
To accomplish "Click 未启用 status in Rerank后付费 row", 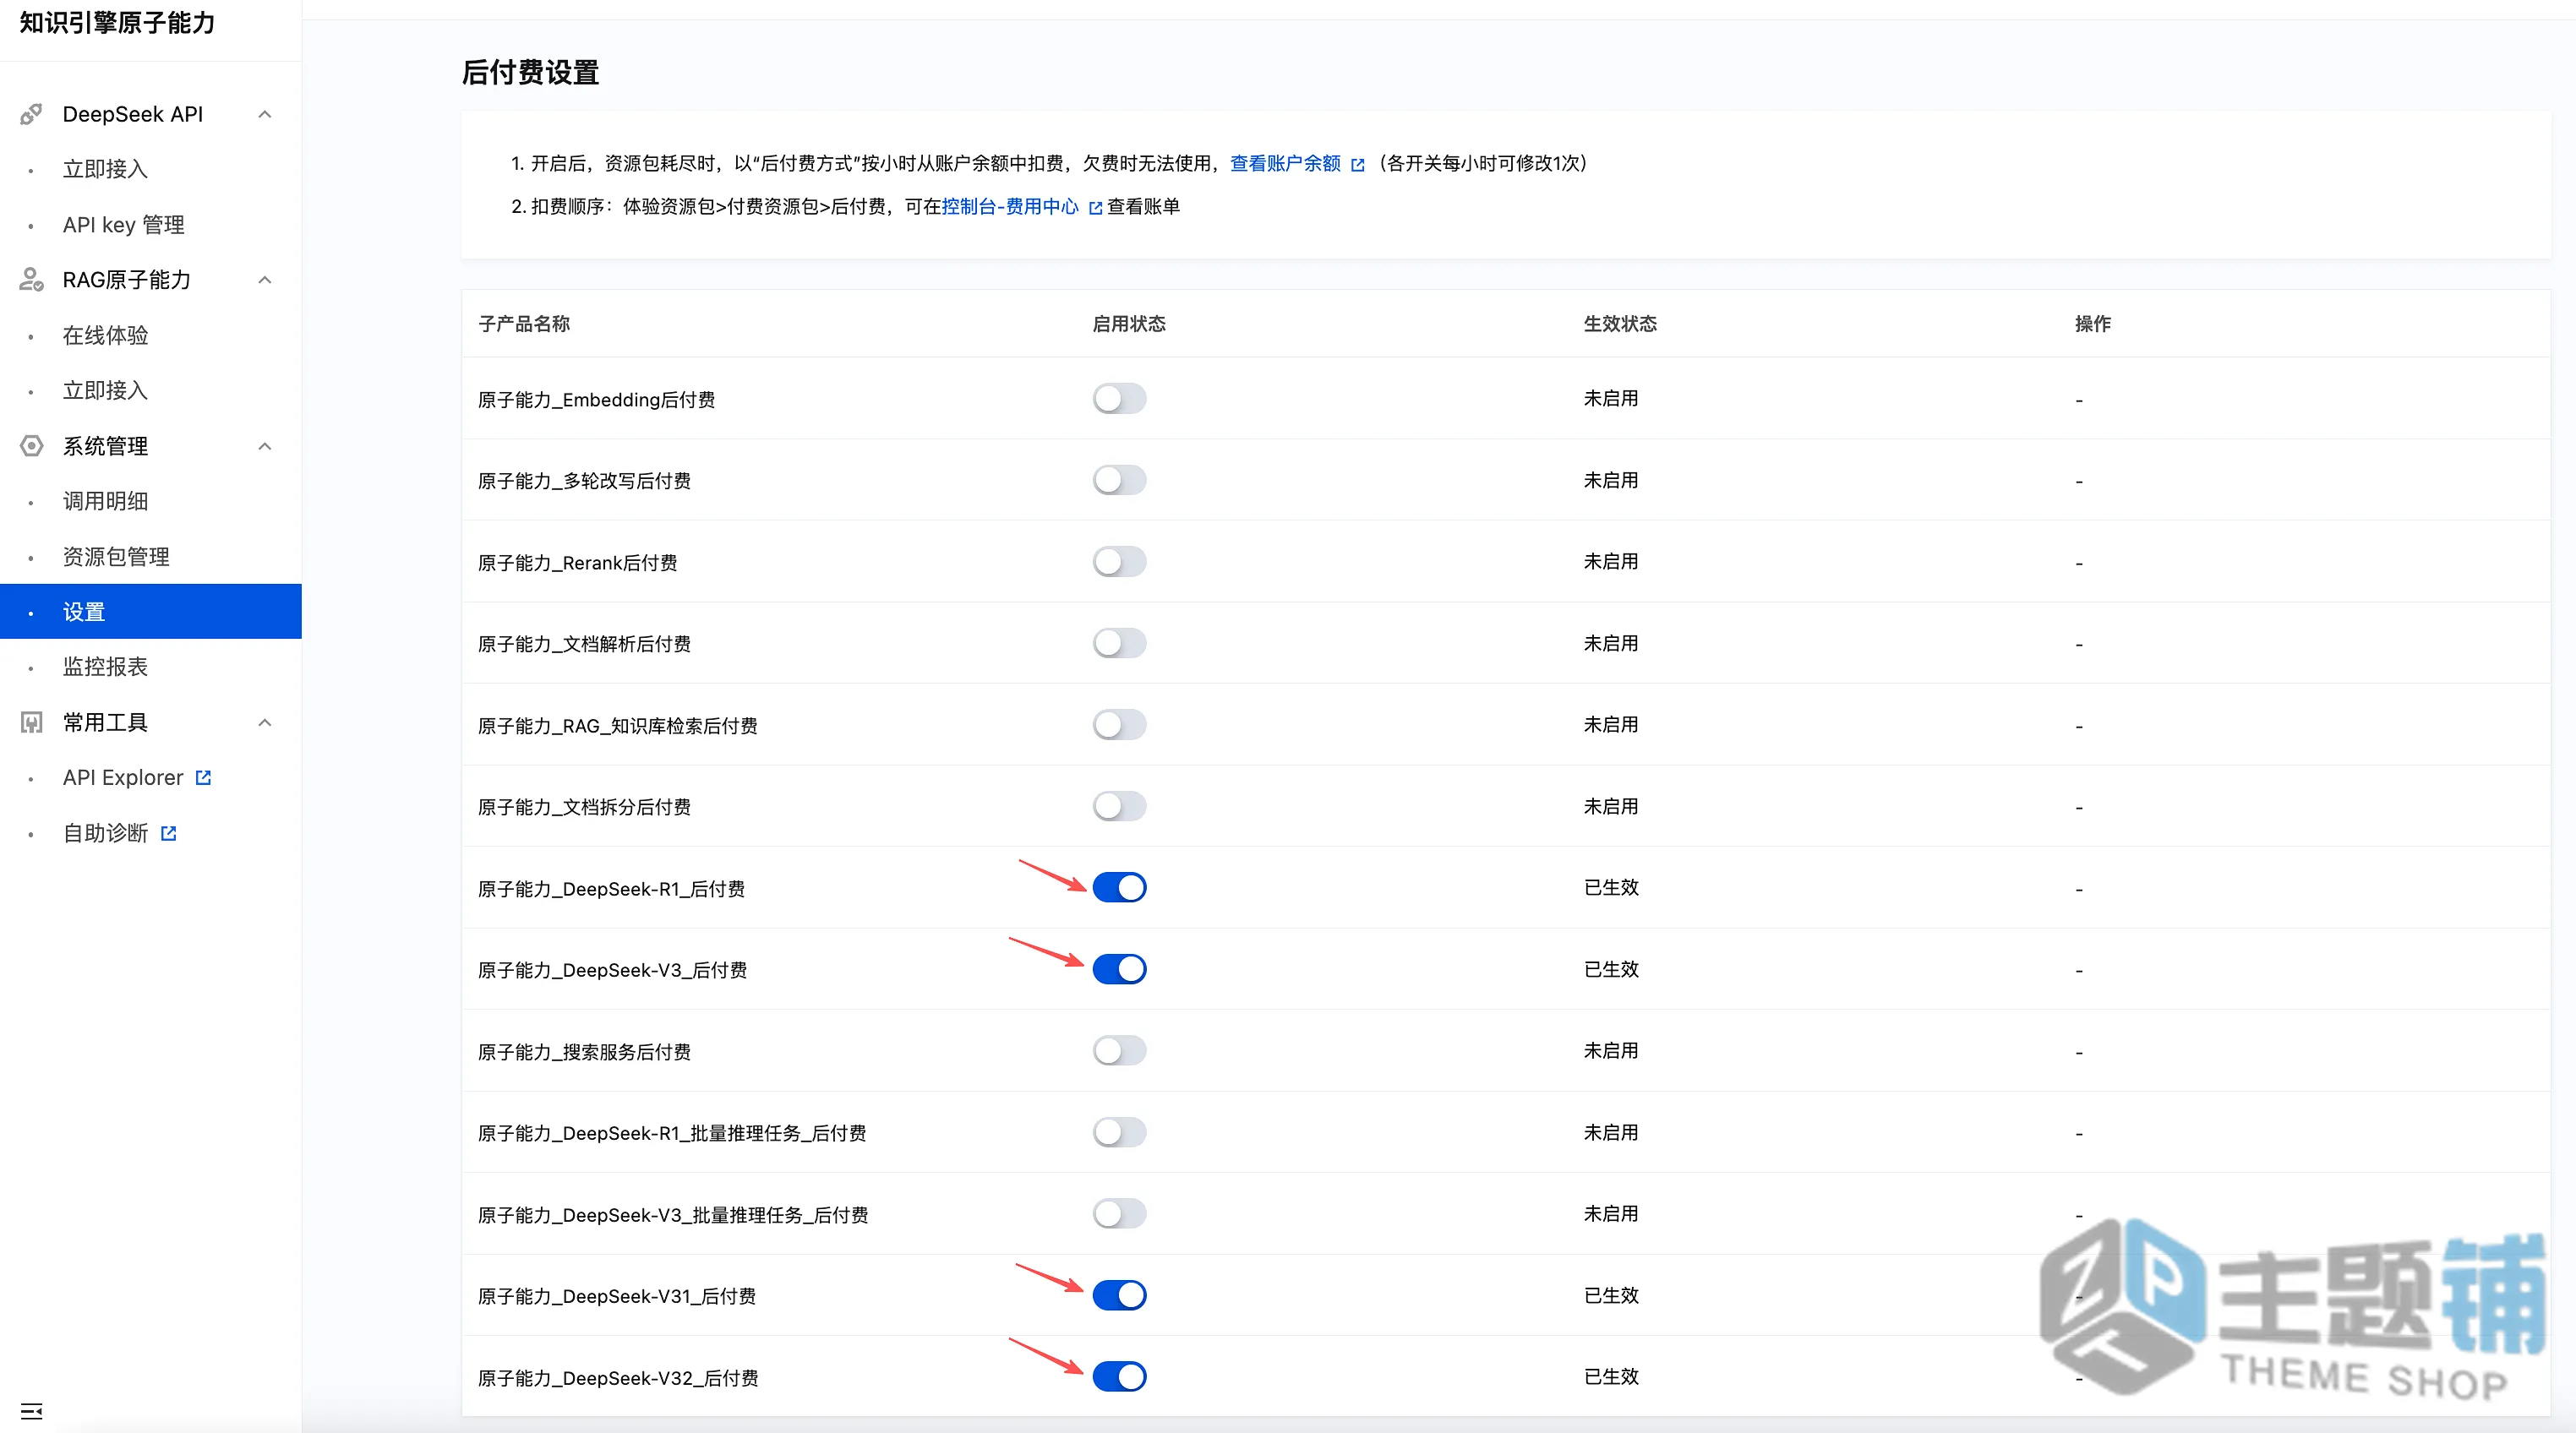I will point(1611,562).
